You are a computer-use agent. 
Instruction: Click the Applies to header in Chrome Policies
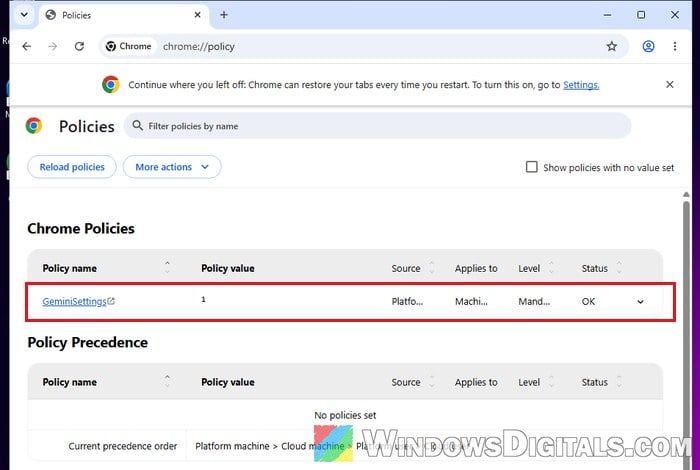click(x=476, y=268)
